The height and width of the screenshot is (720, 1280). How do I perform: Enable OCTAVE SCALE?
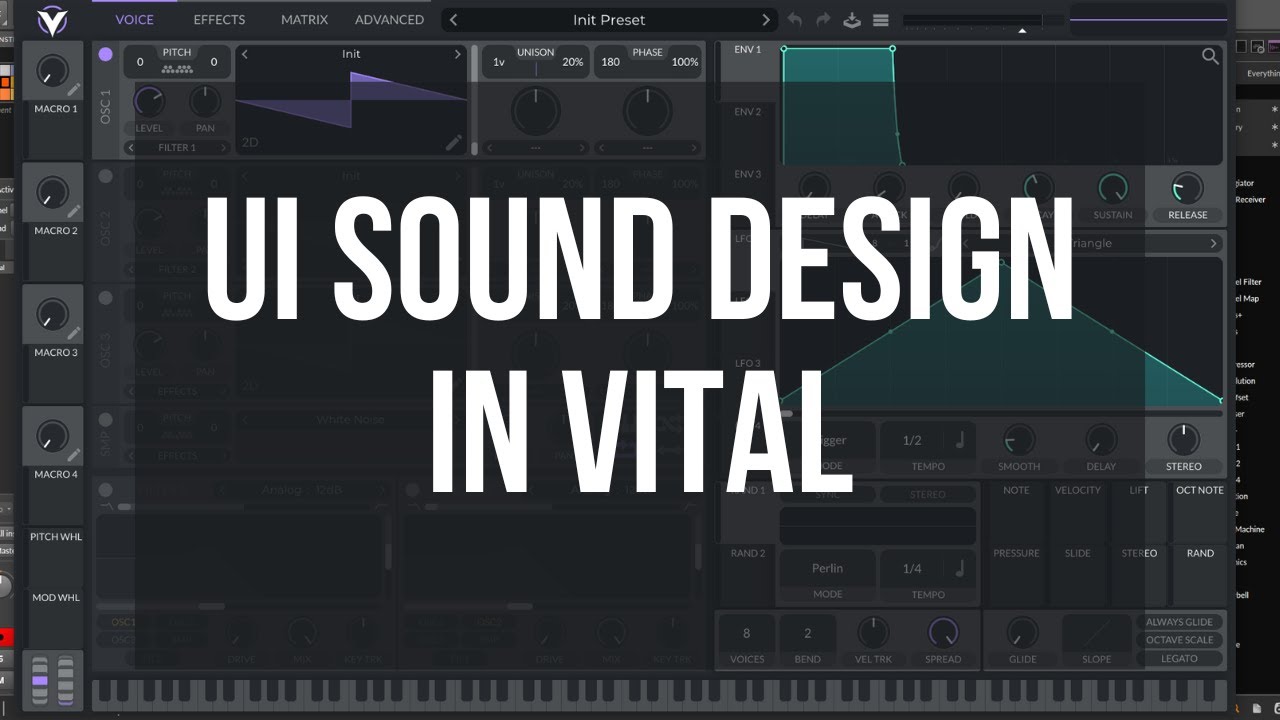(1180, 640)
